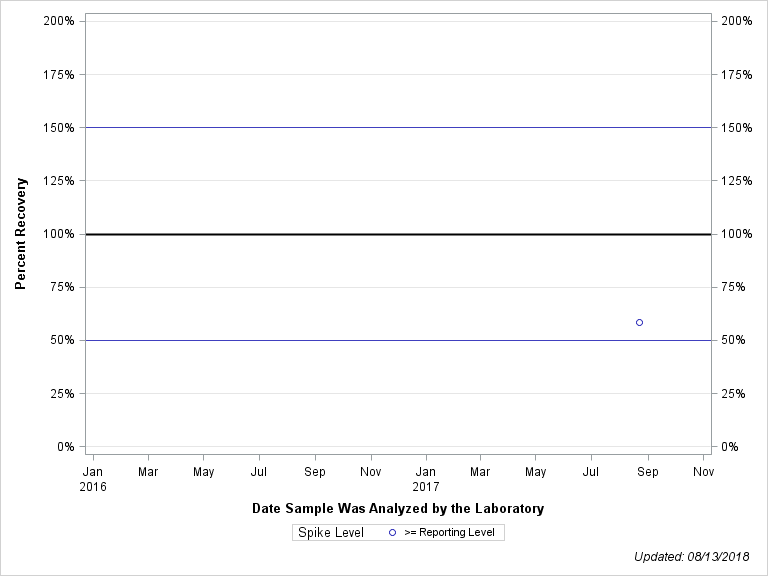Click the right axis '175%' label
Screen dimensions: 768x576
click(x=737, y=74)
